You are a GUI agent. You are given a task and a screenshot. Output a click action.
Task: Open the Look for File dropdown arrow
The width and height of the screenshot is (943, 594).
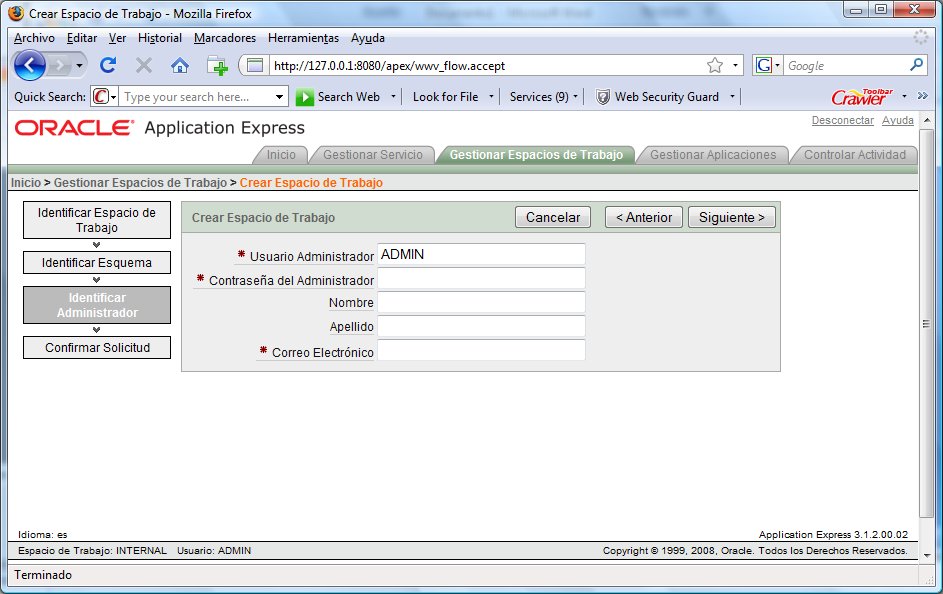pos(491,97)
